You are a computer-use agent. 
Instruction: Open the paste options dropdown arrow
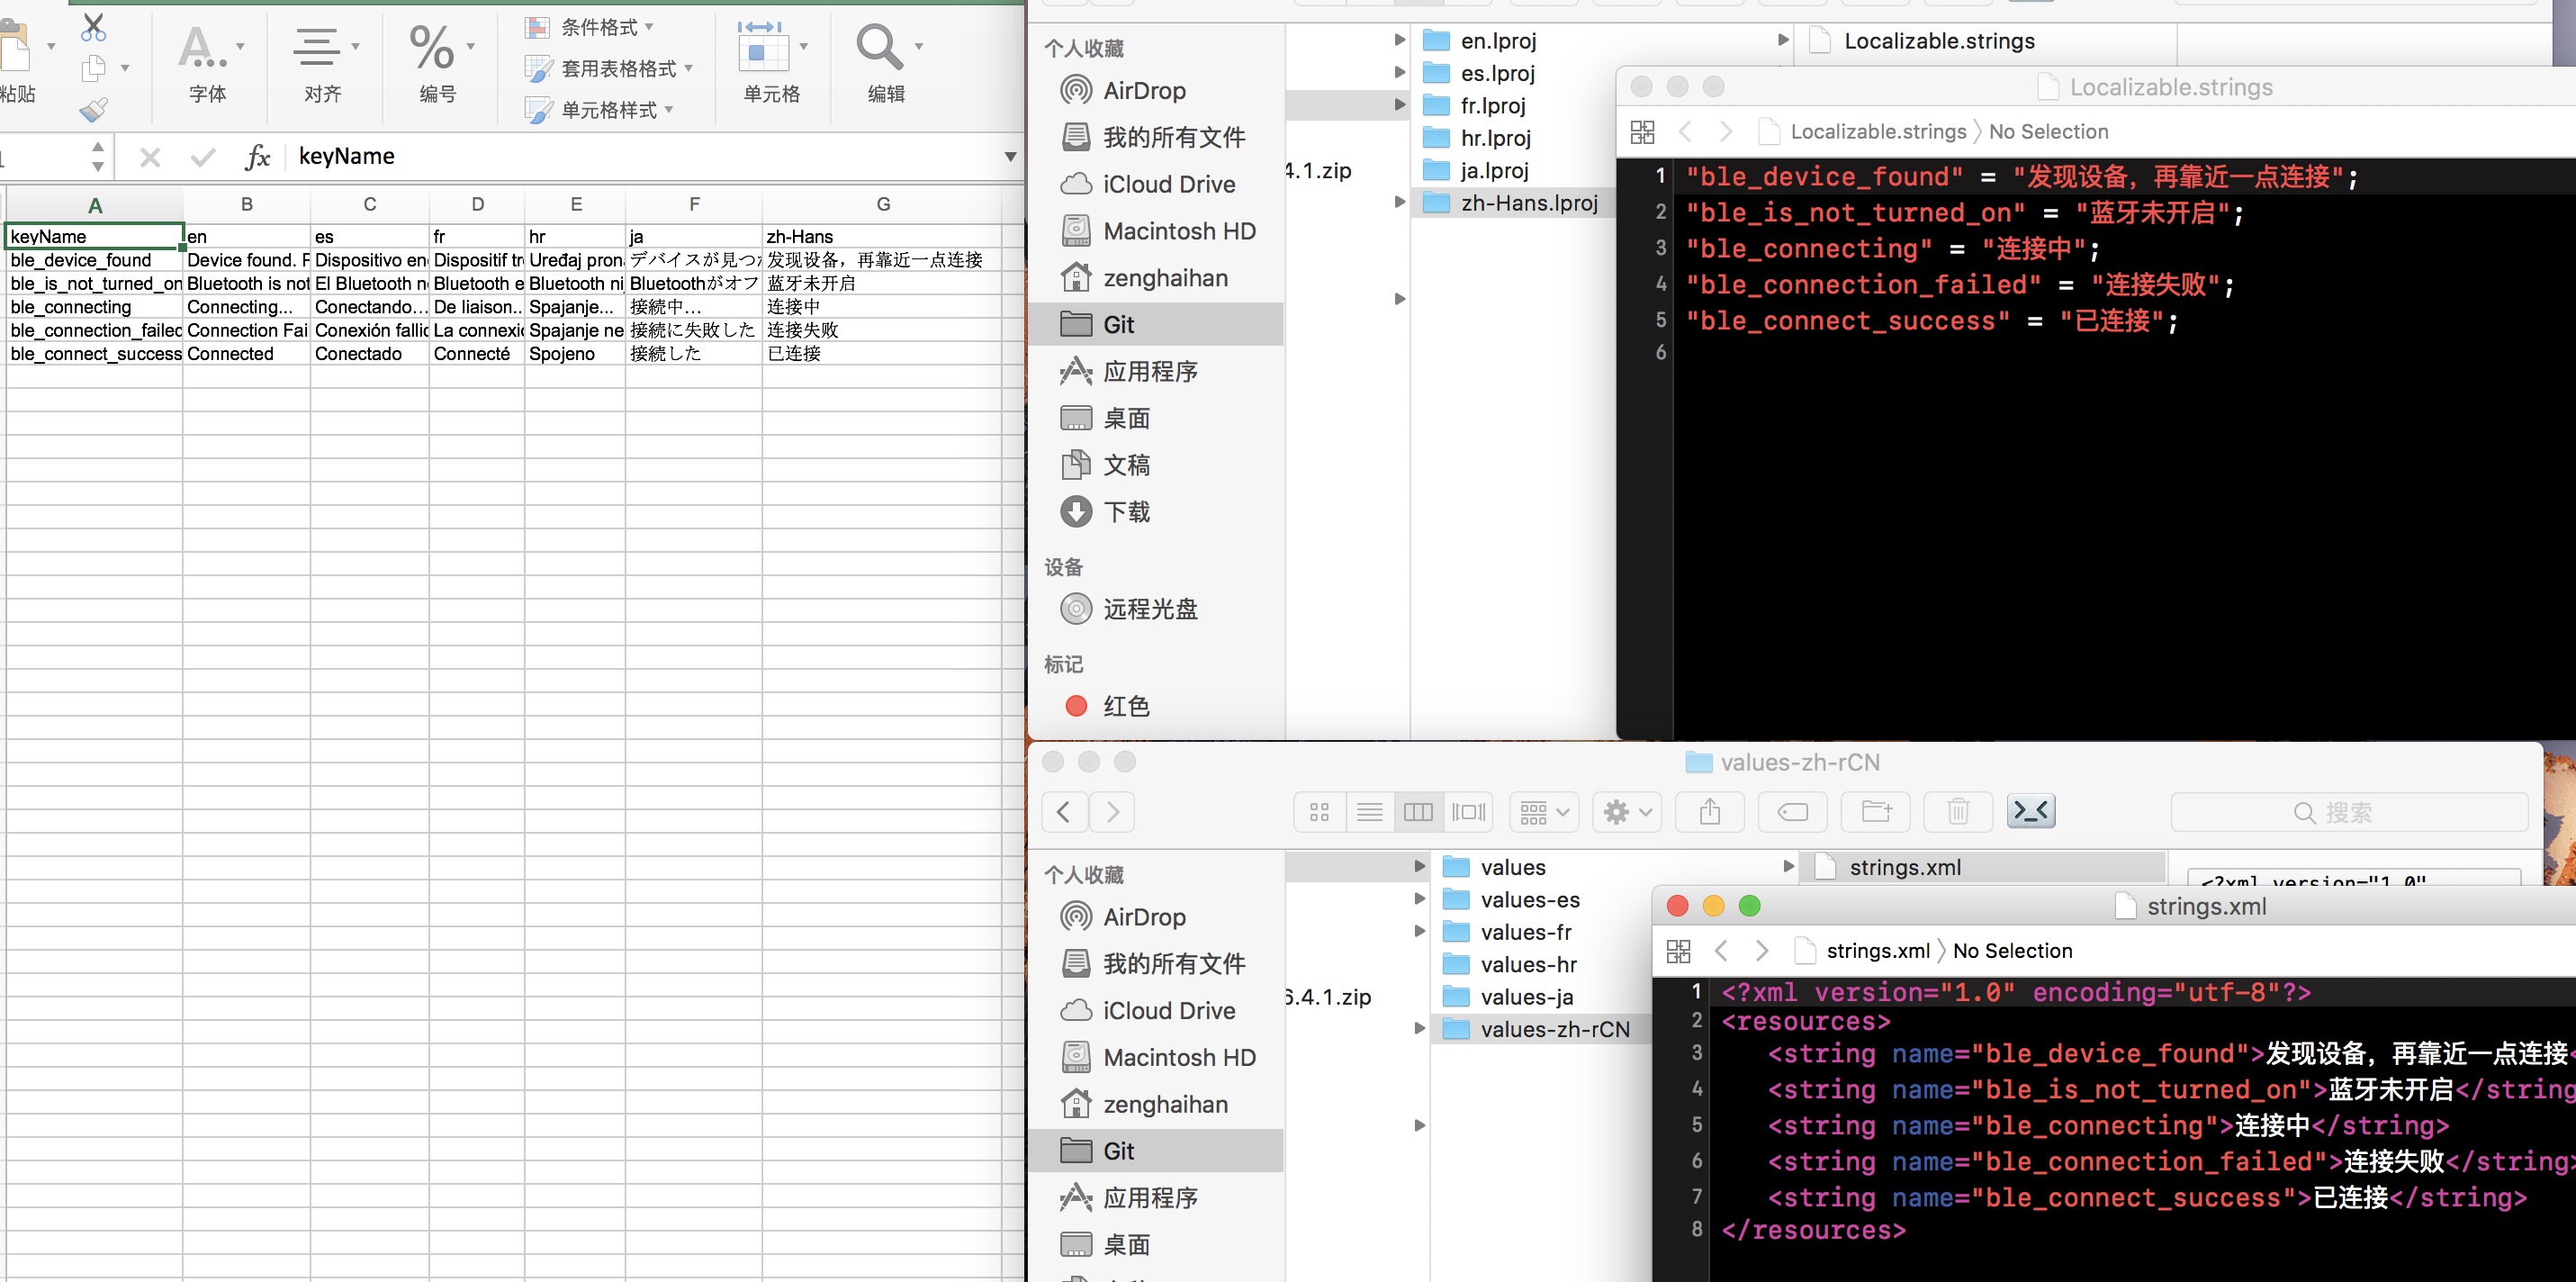[x=51, y=46]
